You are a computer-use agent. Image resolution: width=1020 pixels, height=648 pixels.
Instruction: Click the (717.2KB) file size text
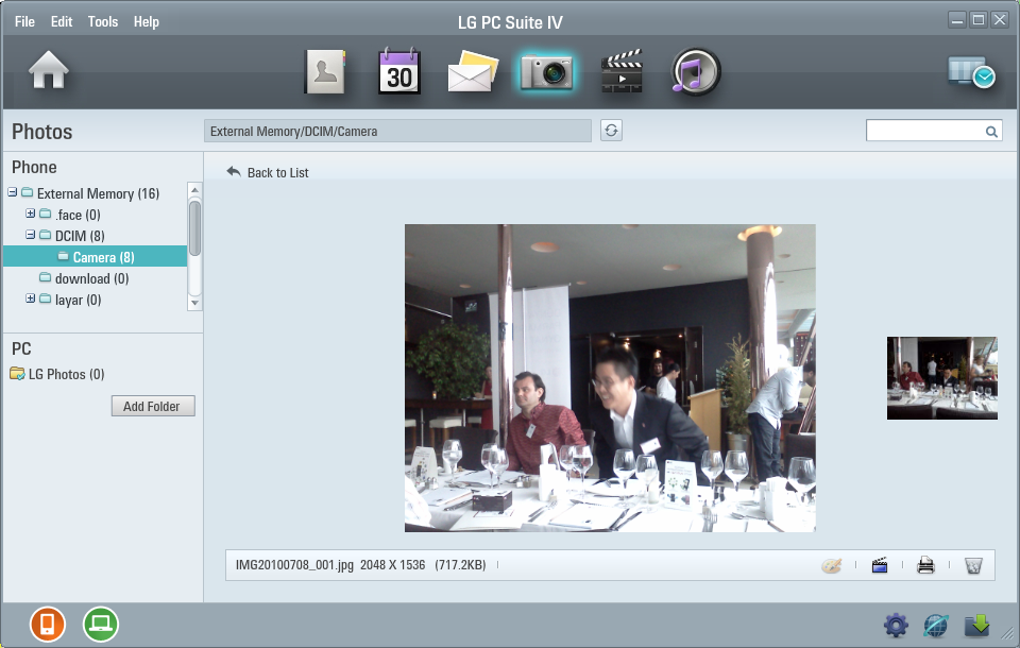click(x=461, y=565)
